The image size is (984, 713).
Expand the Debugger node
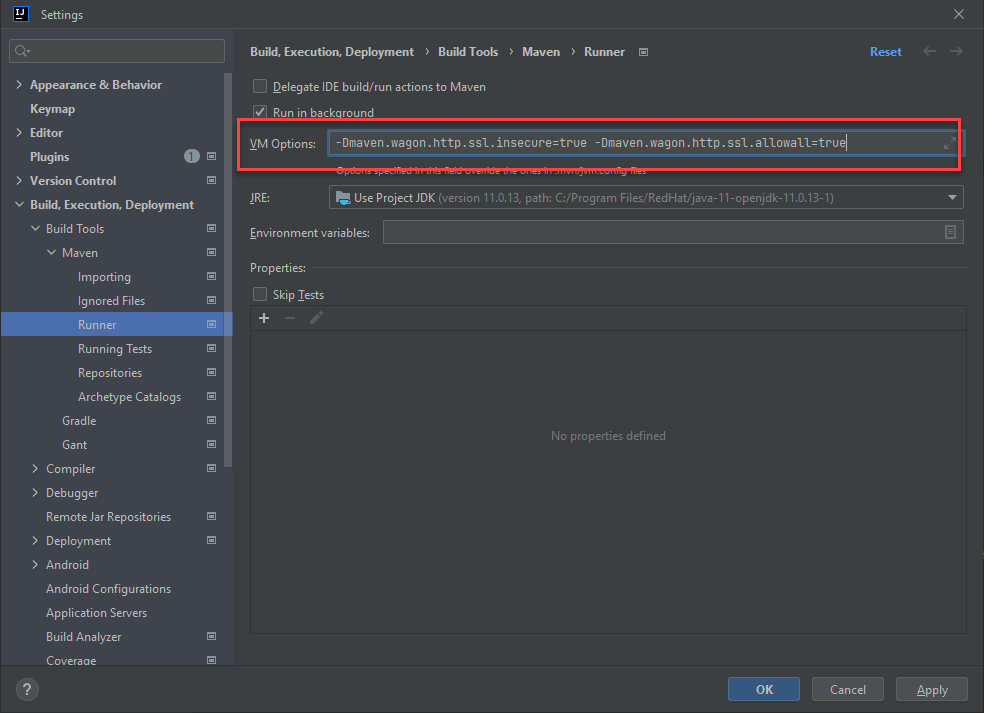point(35,493)
